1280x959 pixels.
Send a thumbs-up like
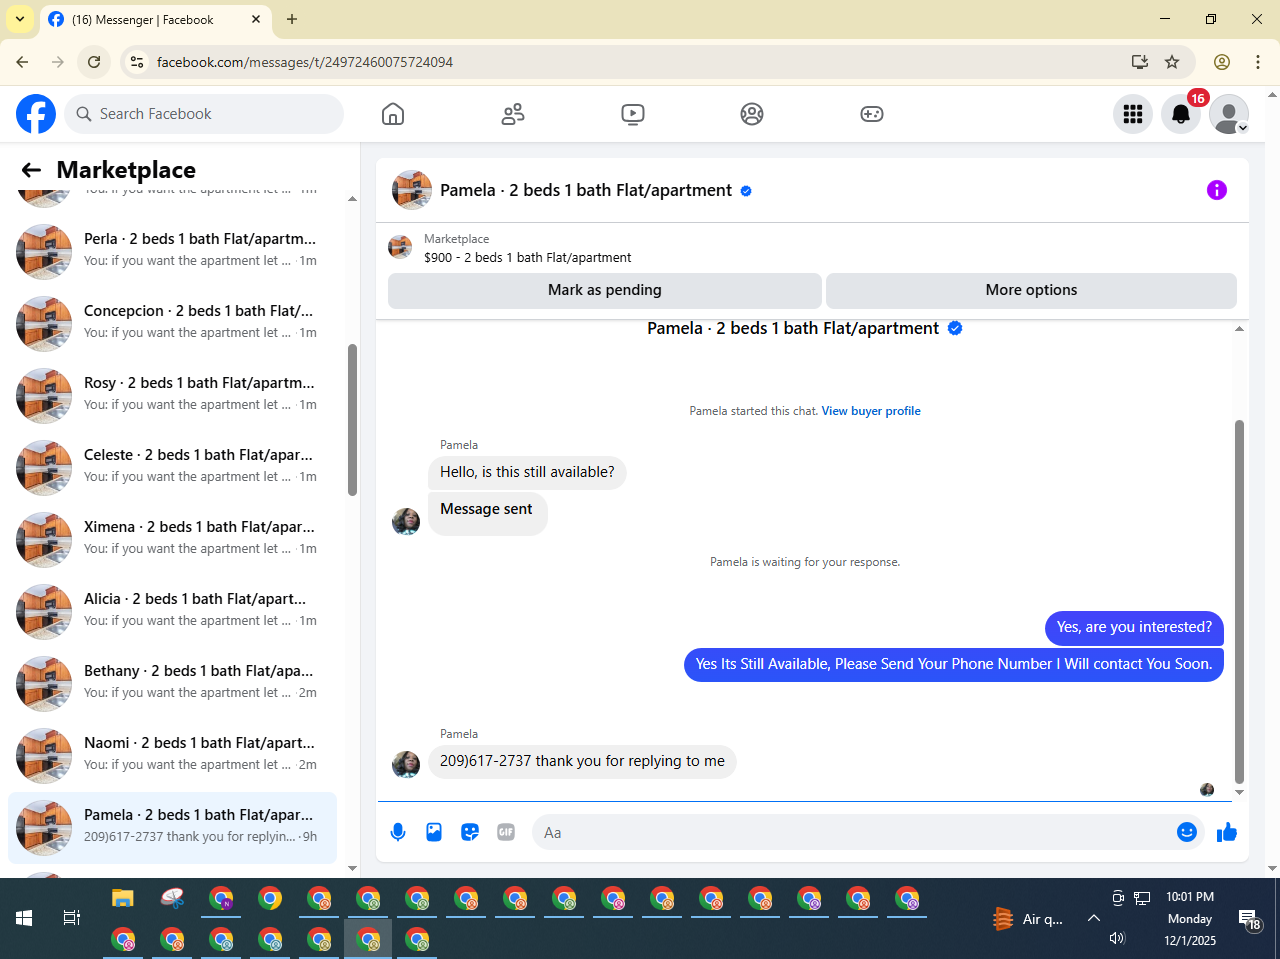click(x=1227, y=832)
